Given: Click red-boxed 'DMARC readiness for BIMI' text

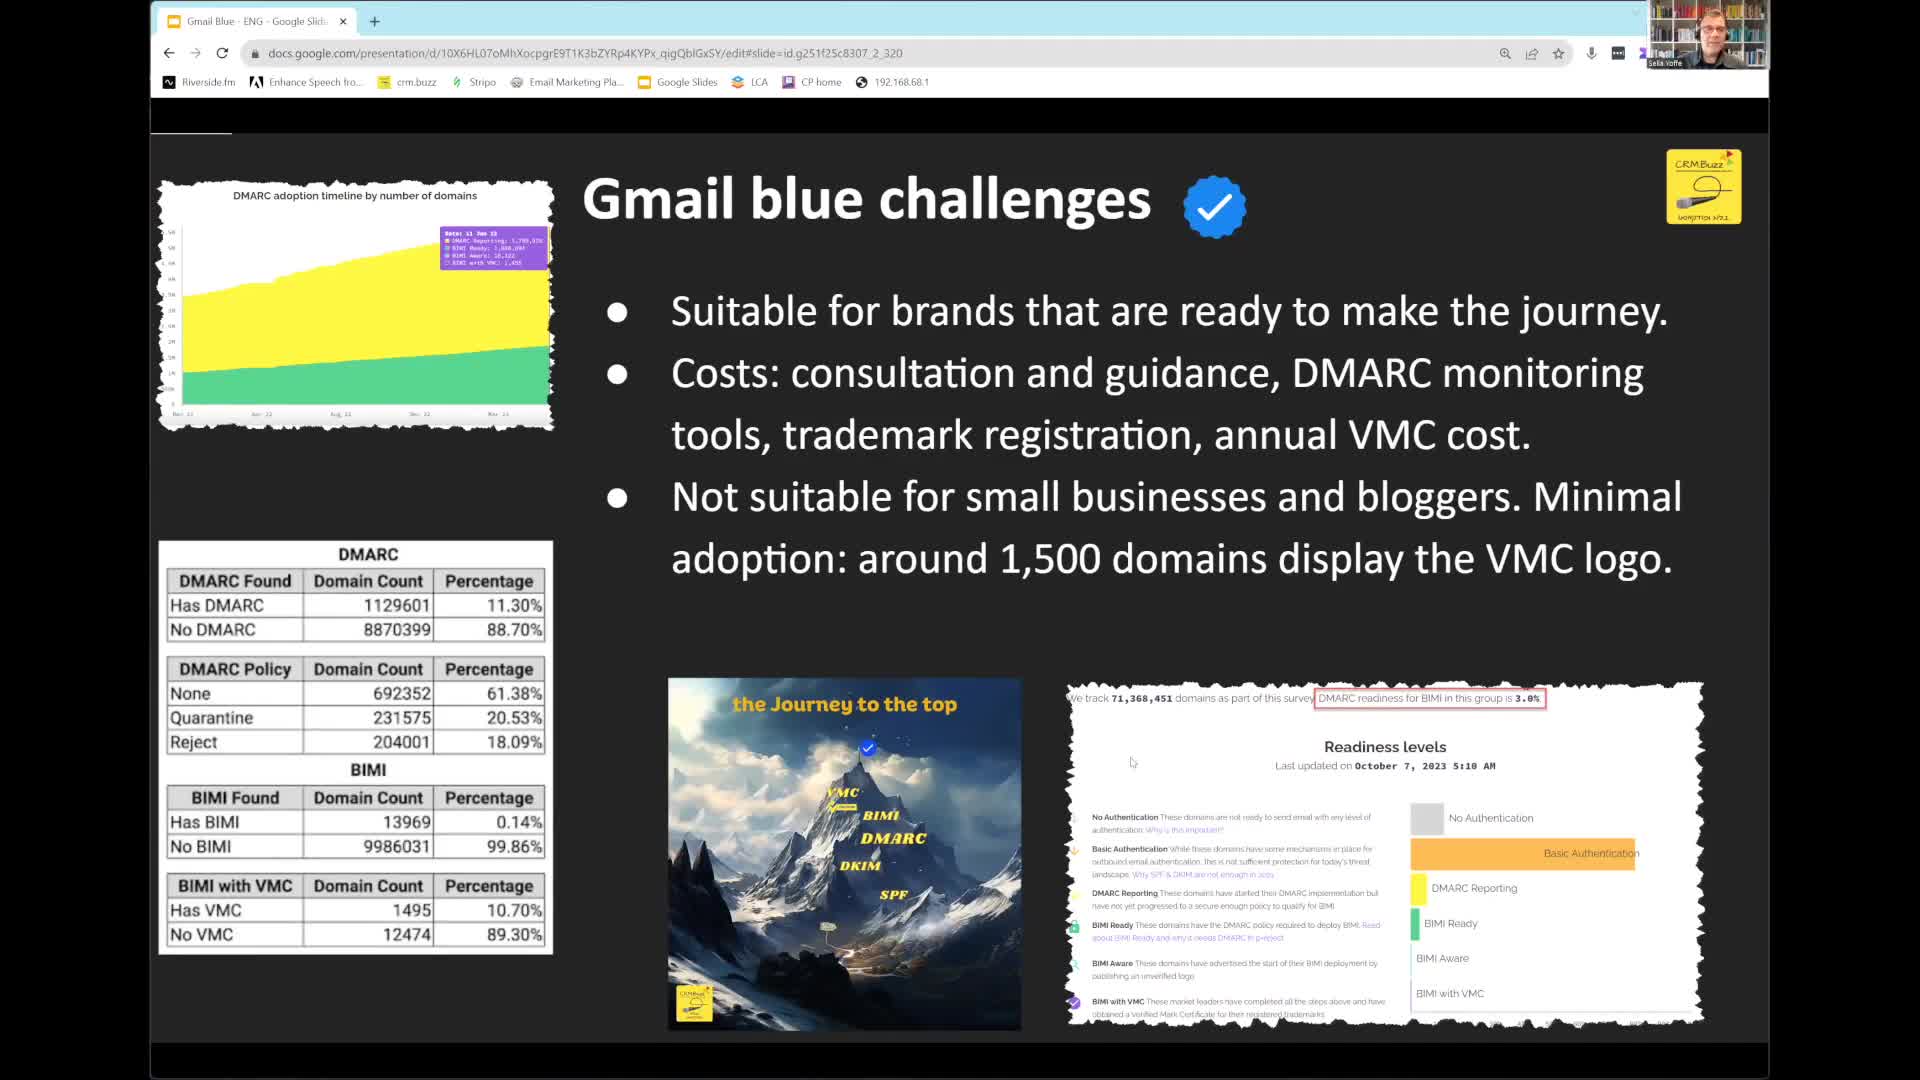Looking at the screenshot, I should [x=1430, y=699].
